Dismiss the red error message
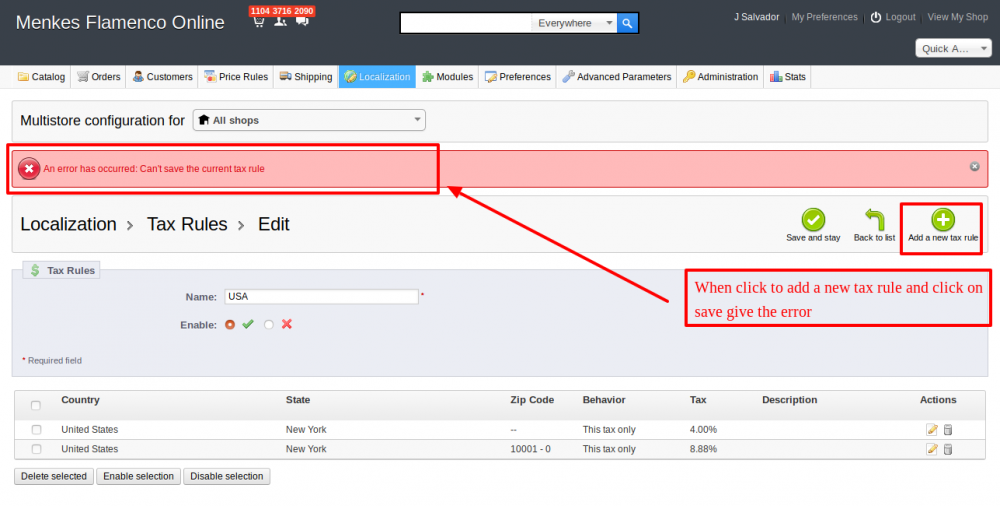The width and height of the screenshot is (1000, 506). pos(974,167)
